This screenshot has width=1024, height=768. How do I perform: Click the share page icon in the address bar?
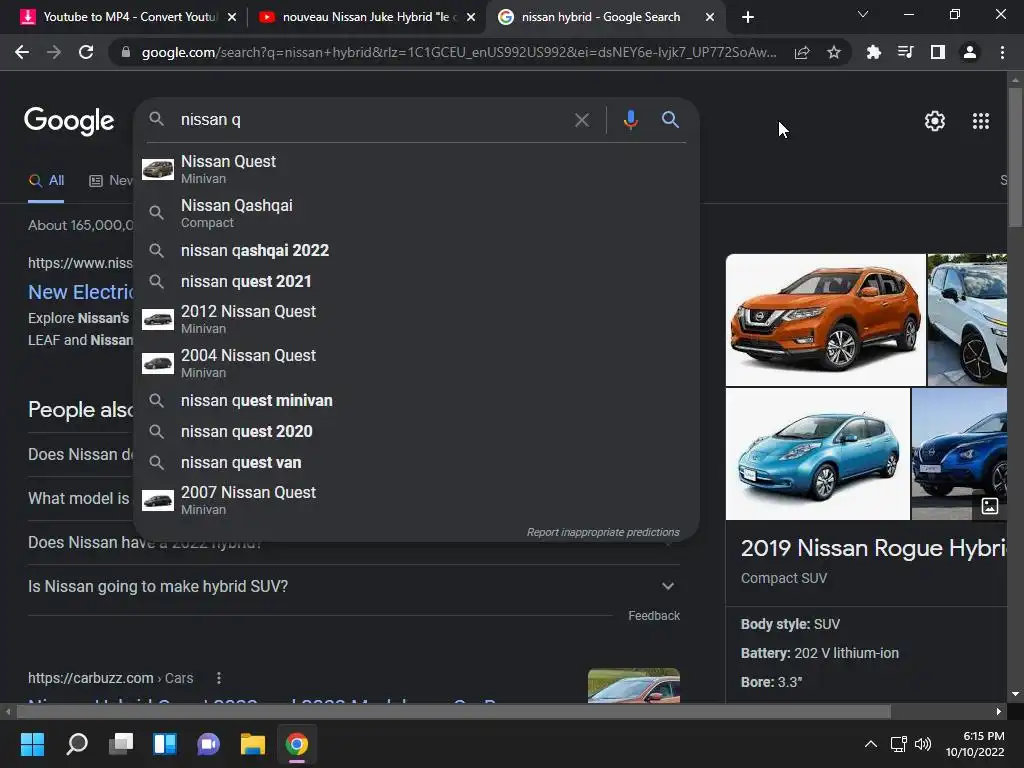(x=802, y=53)
